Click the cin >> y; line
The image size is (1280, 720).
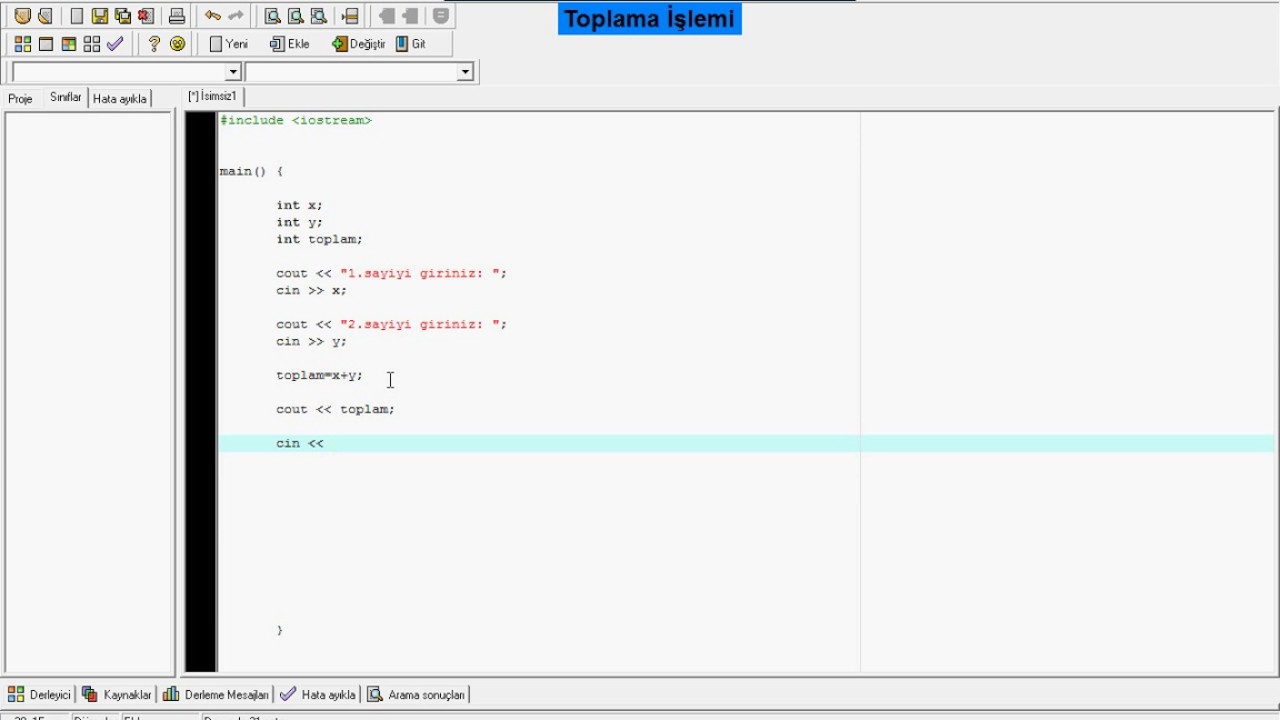tap(312, 341)
